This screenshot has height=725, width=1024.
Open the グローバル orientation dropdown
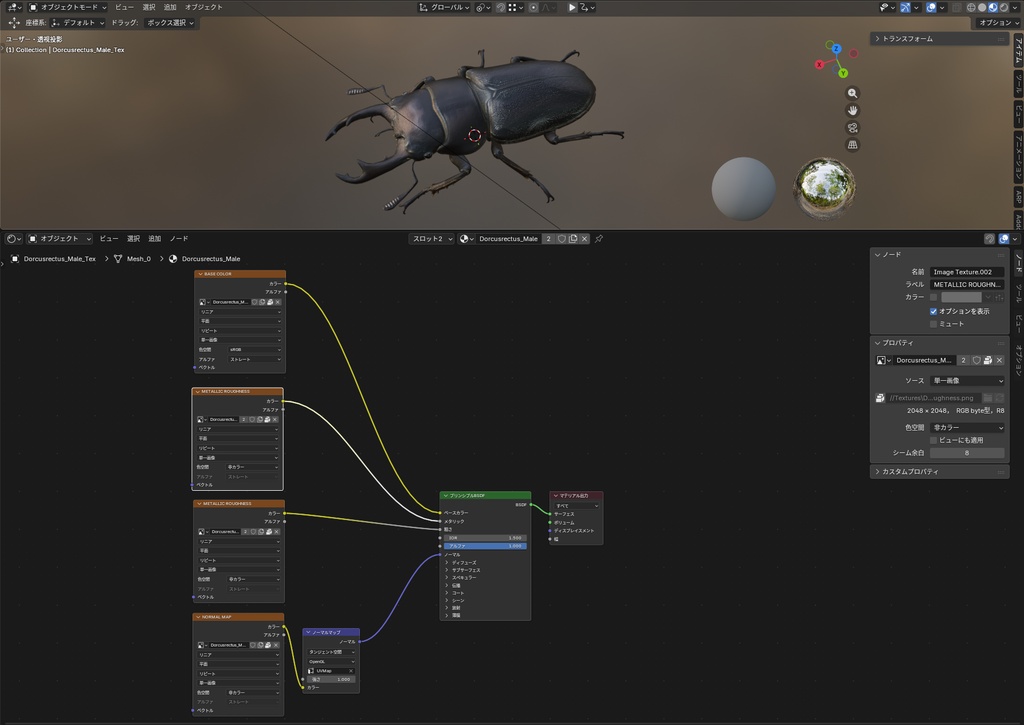444,7
